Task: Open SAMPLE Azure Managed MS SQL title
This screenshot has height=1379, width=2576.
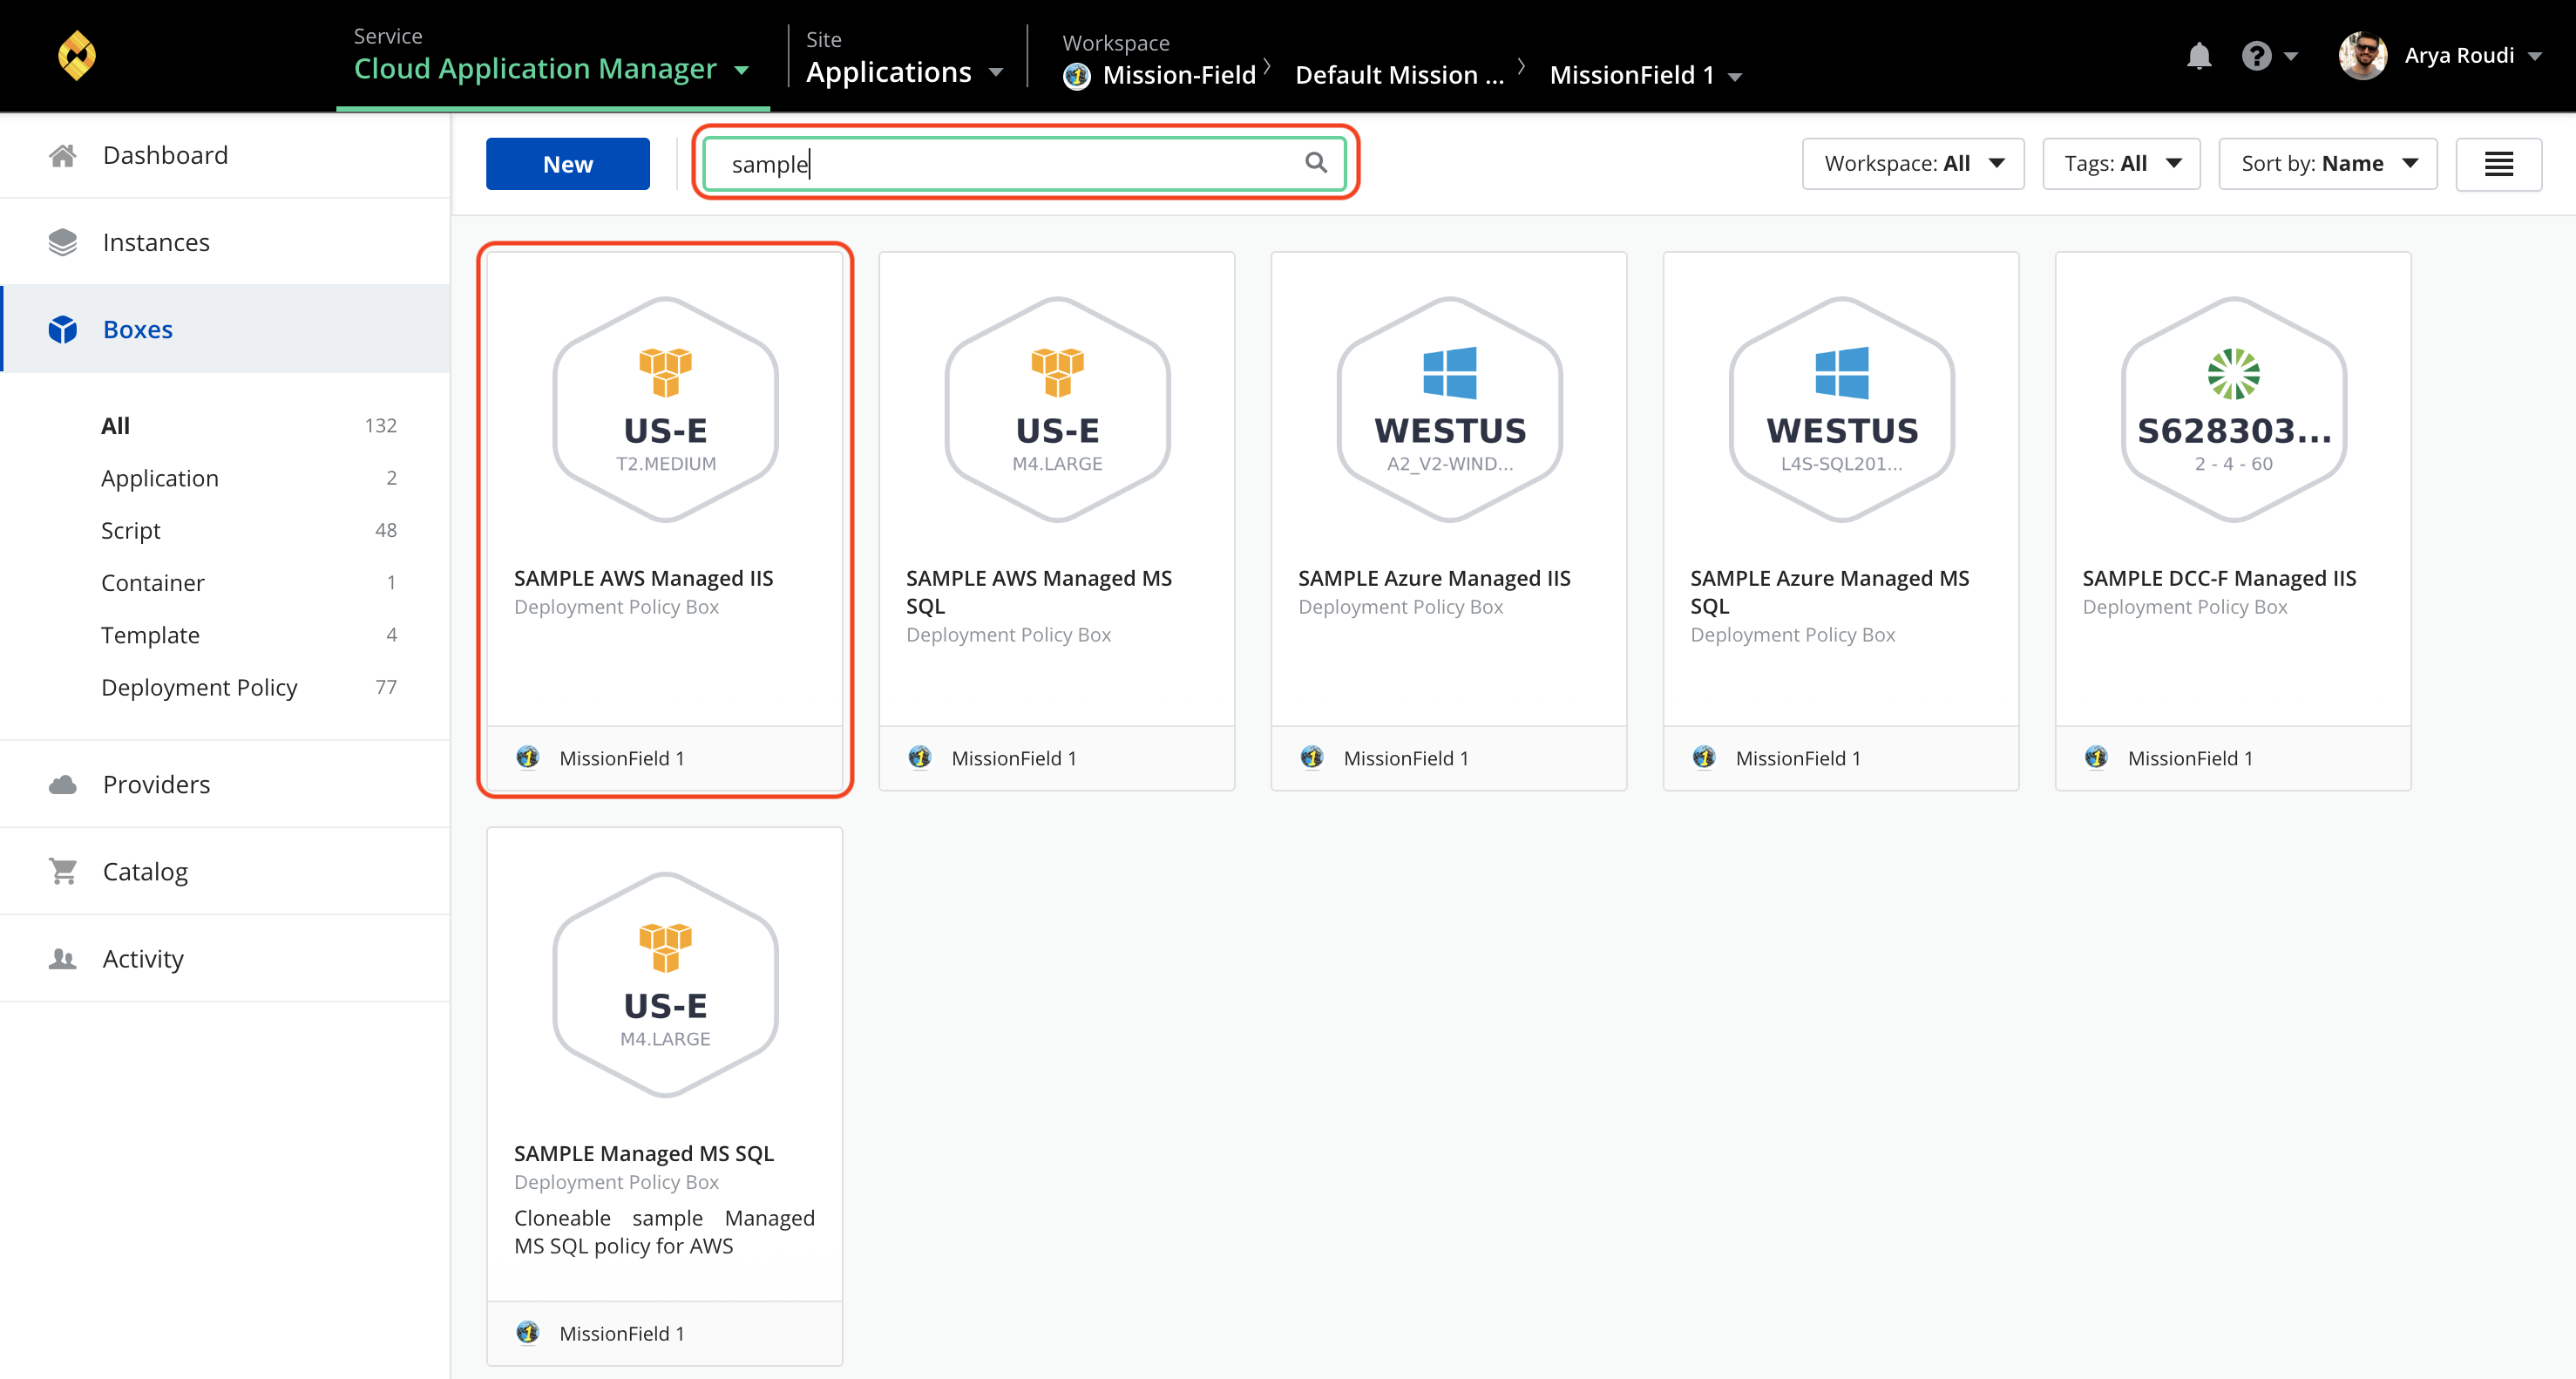Action: [1829, 592]
